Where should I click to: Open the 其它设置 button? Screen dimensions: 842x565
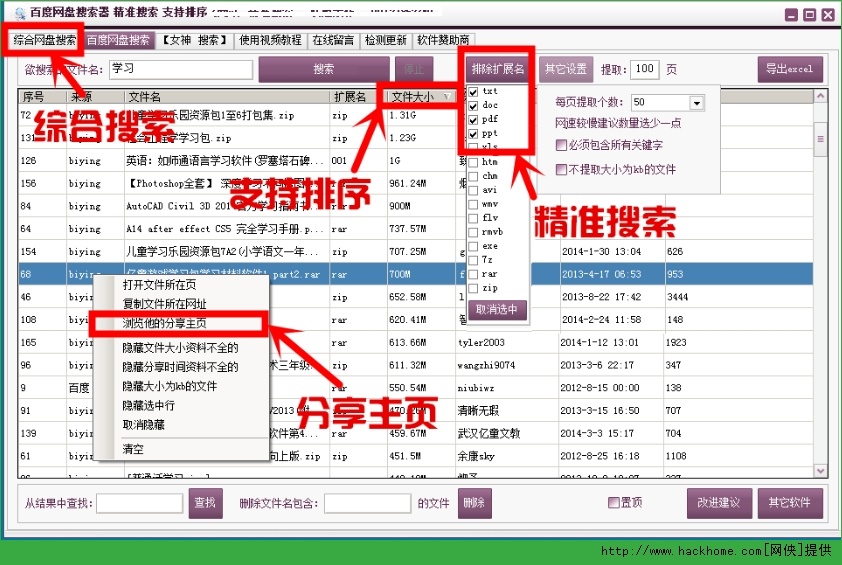click(x=566, y=69)
